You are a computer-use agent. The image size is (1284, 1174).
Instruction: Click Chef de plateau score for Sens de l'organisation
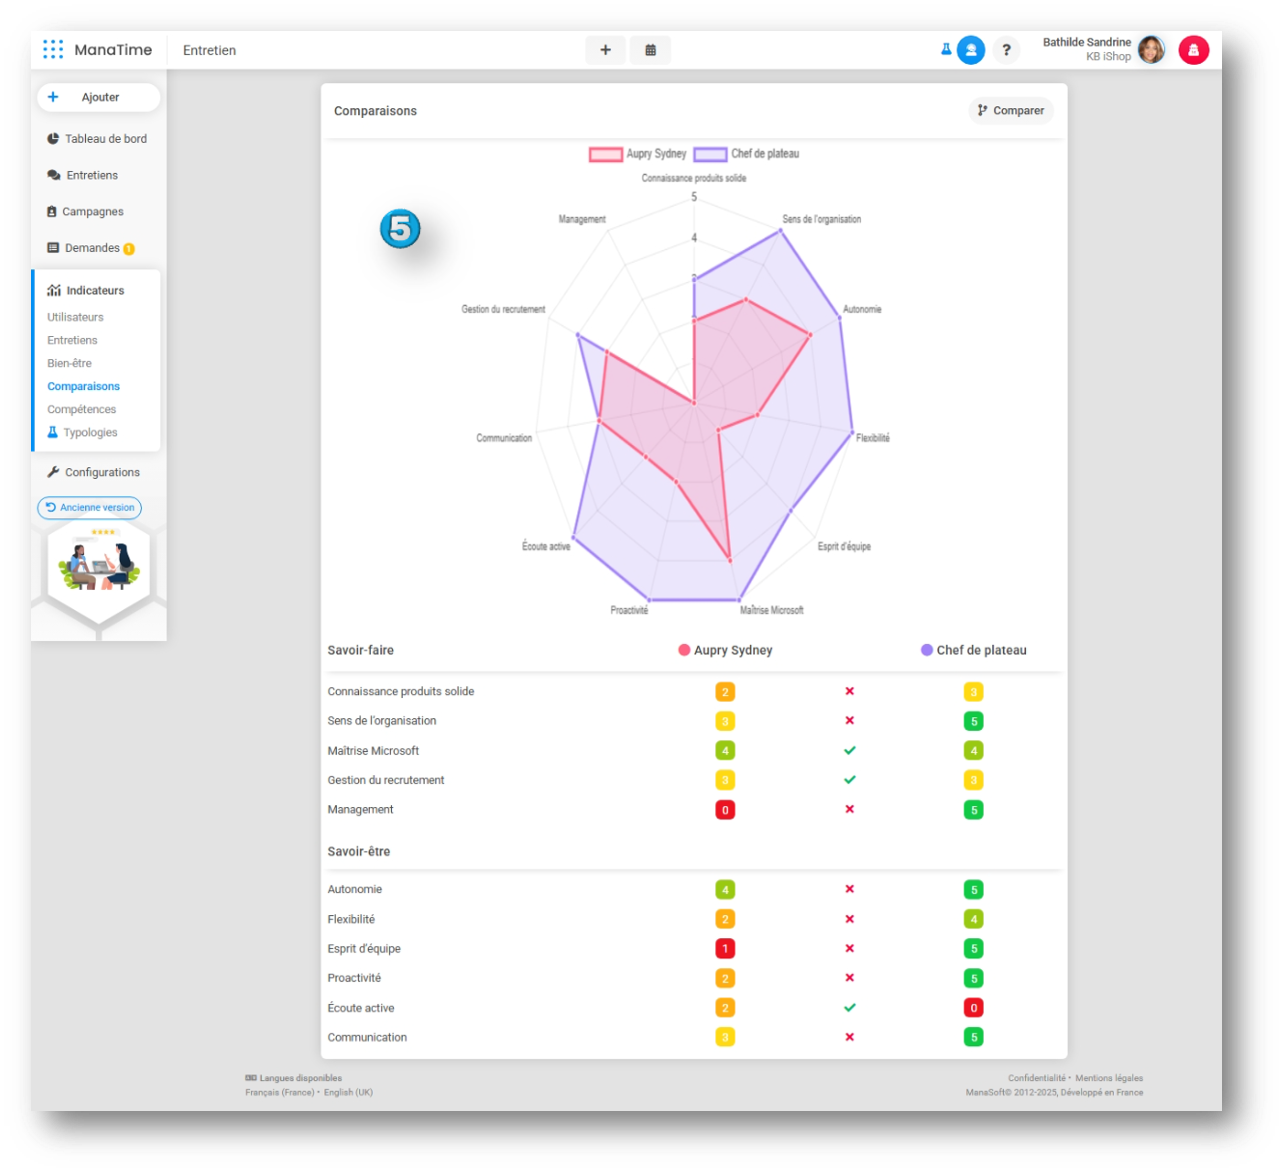tap(973, 721)
